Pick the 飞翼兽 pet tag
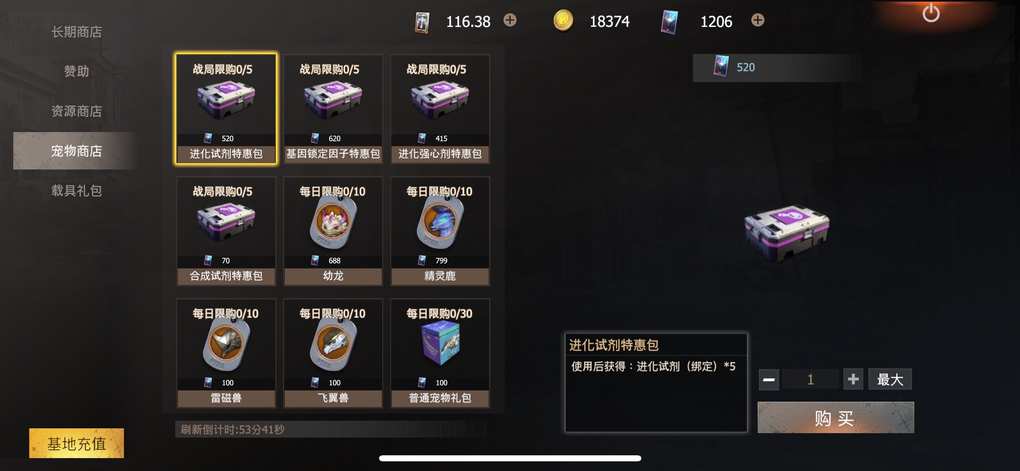Screen dimensions: 1020x471 coord(333,353)
